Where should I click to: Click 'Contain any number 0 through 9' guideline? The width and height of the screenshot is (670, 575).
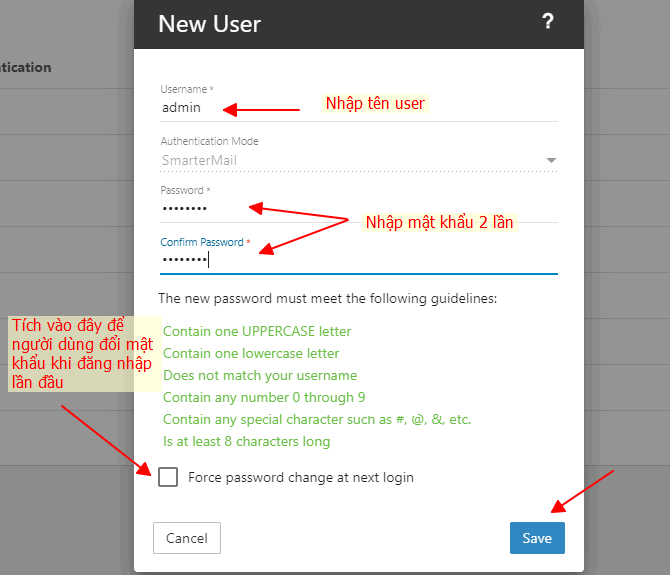coord(264,397)
